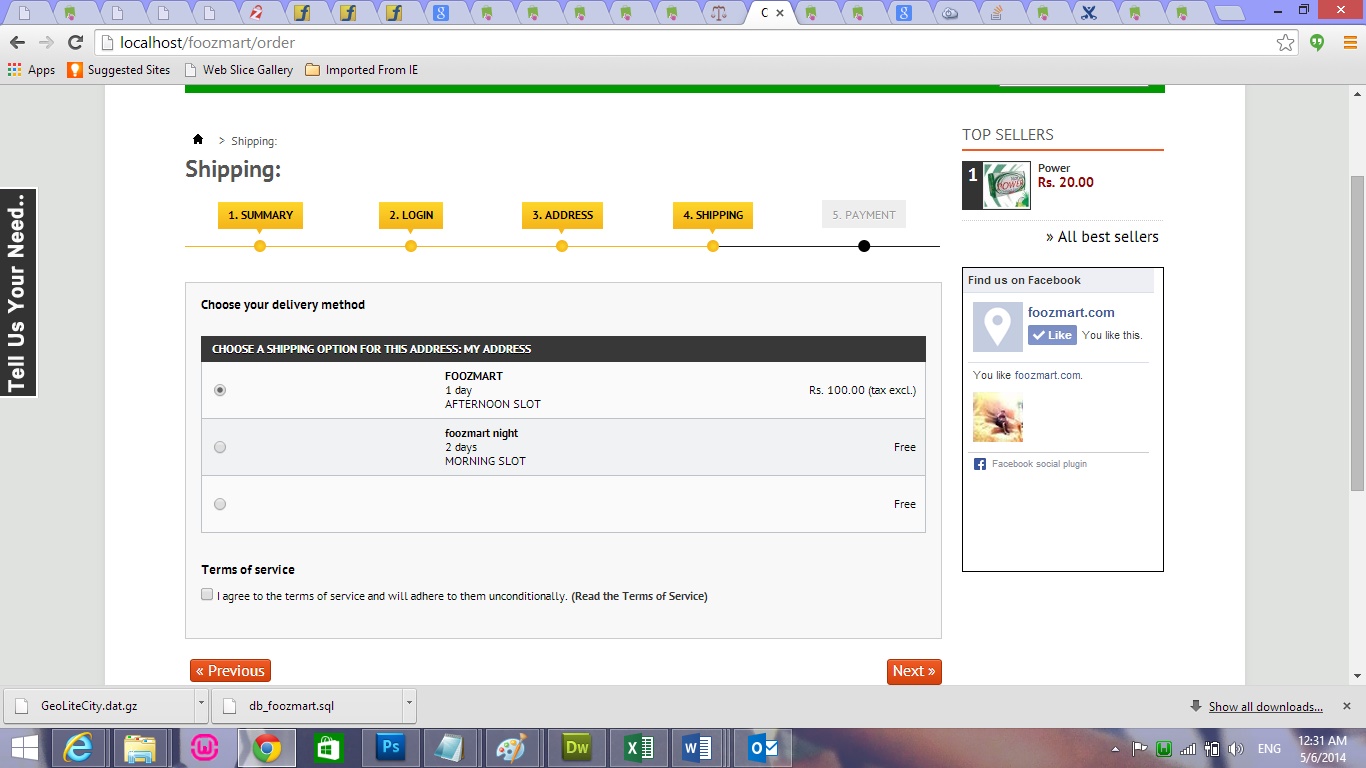The image size is (1366, 768).
Task: Open the pink WampServer taskbar icon
Action: [x=207, y=748]
